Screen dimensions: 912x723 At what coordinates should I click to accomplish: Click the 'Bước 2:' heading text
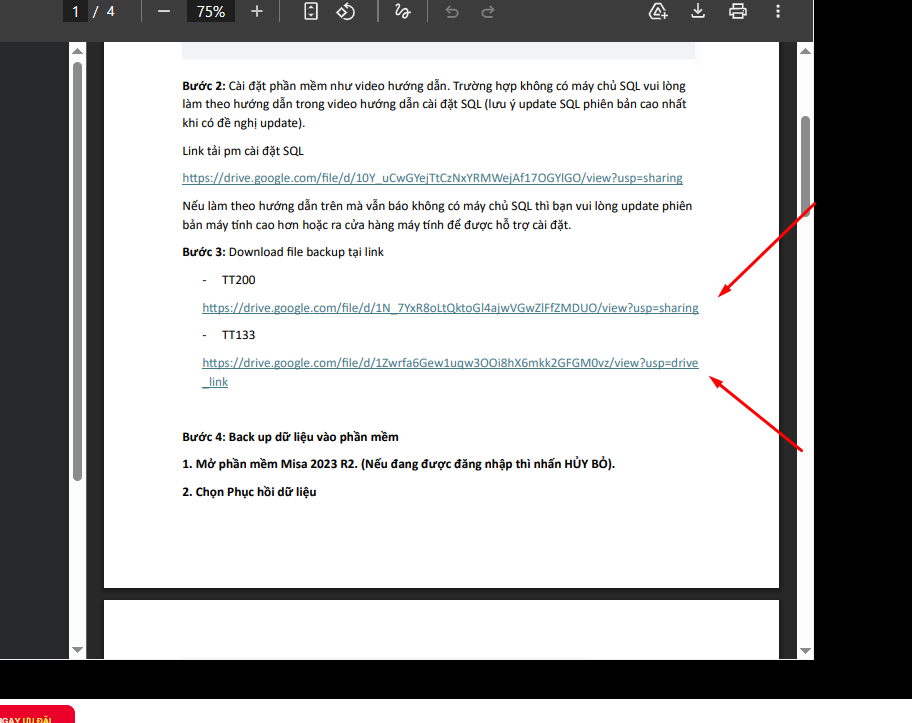pyautogui.click(x=204, y=86)
